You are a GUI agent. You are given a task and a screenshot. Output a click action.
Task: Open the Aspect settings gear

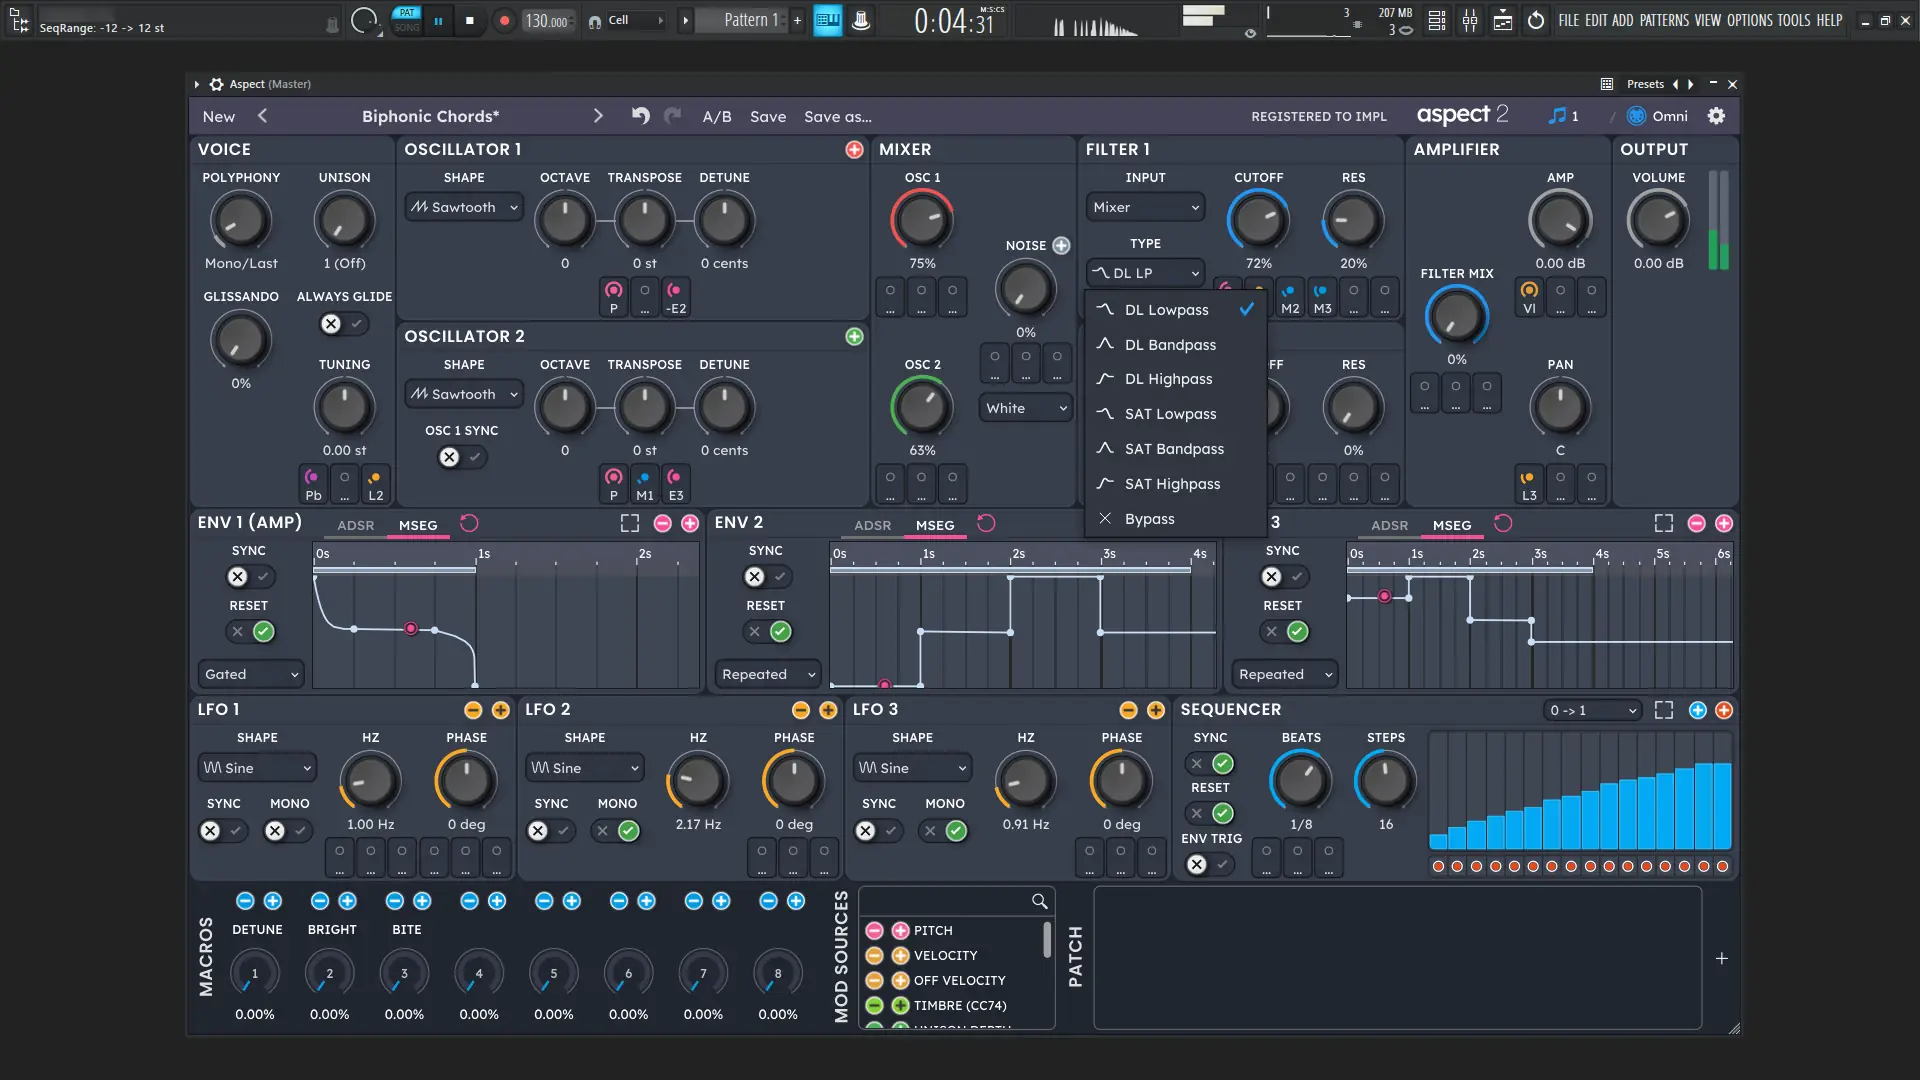(x=1716, y=116)
